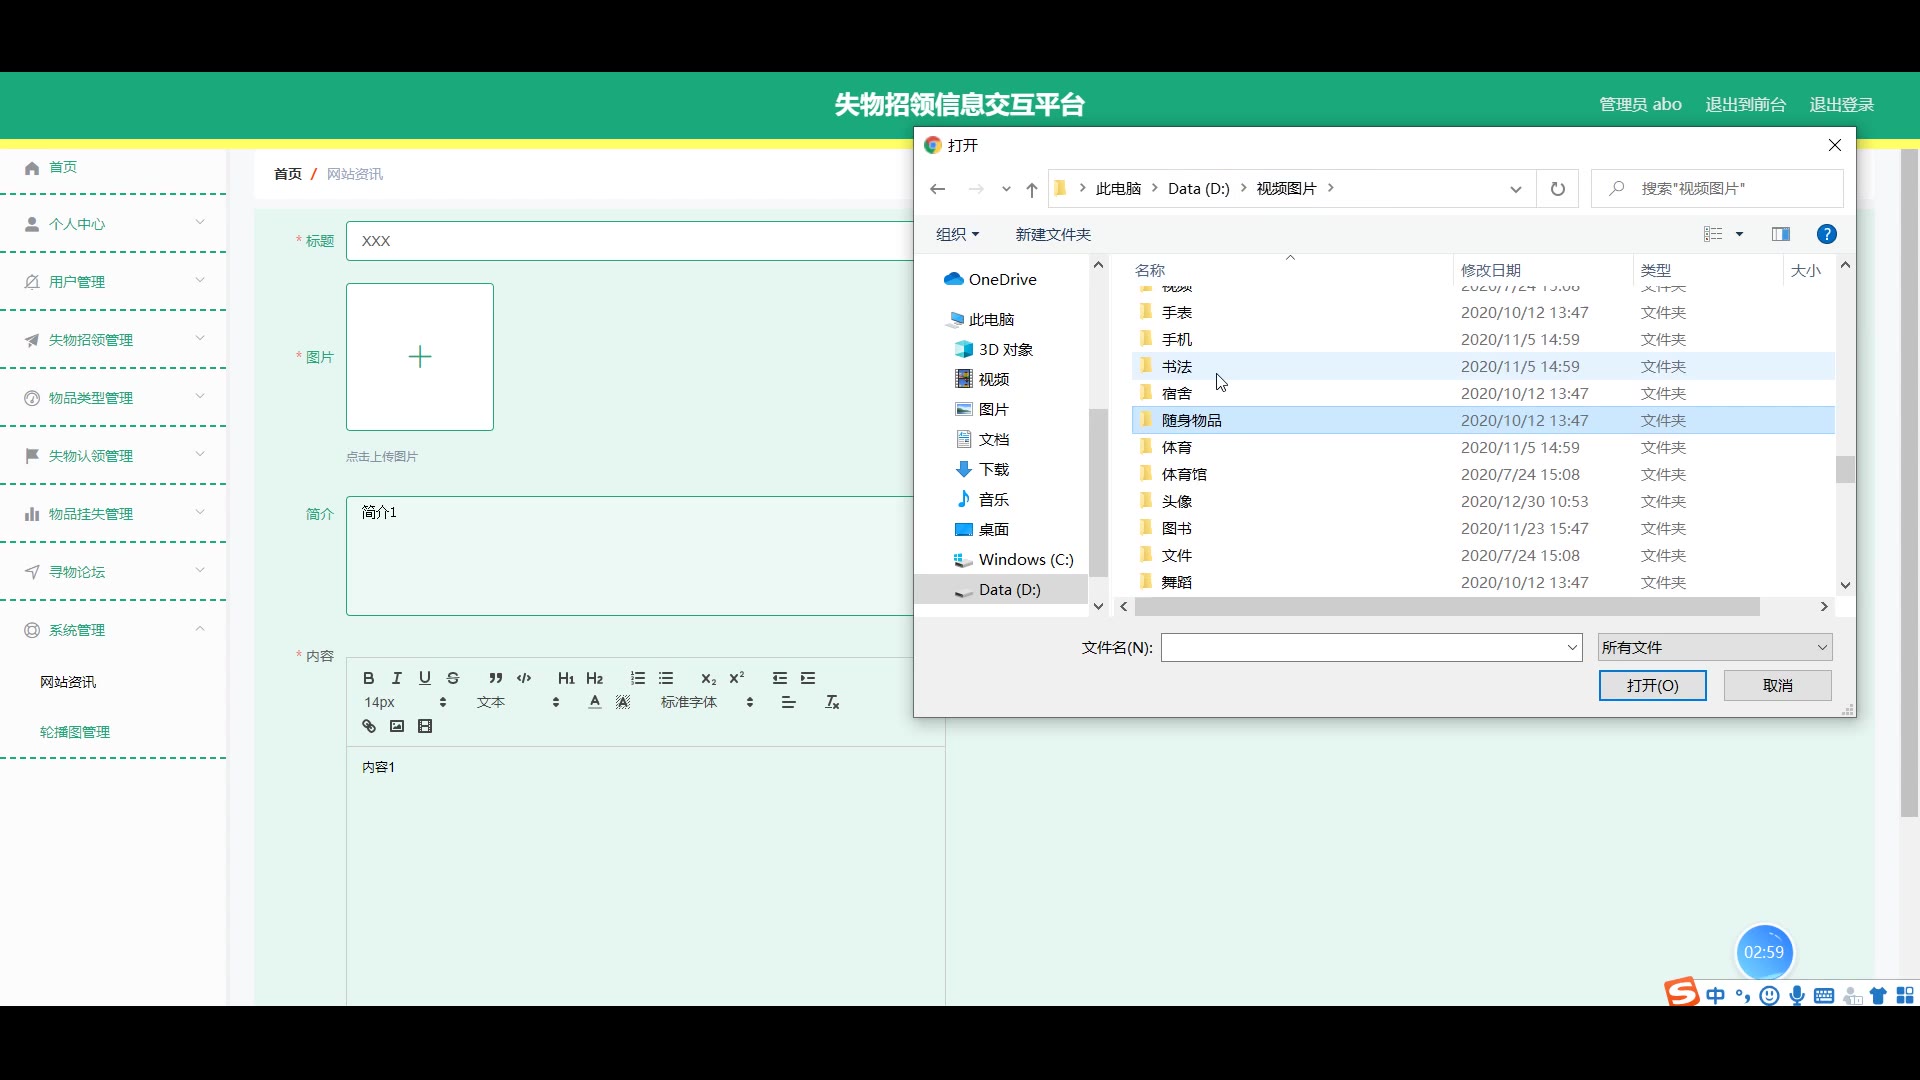Refresh the file dialog folder view

[x=1557, y=189]
